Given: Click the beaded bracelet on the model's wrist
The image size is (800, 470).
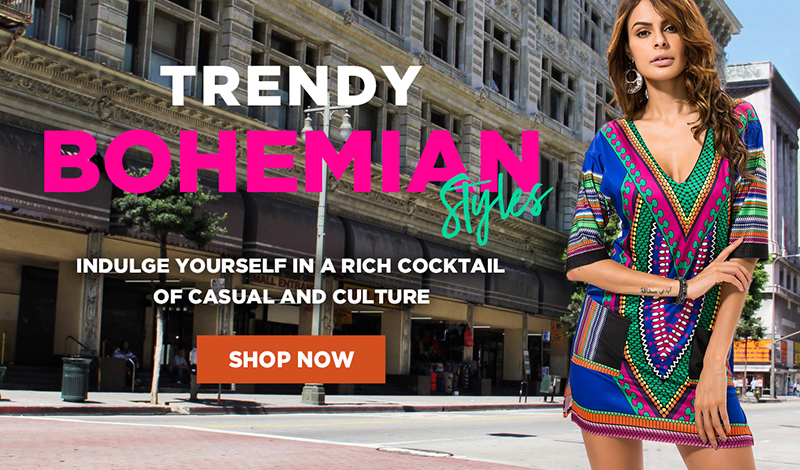Looking at the screenshot, I should pos(682,290).
